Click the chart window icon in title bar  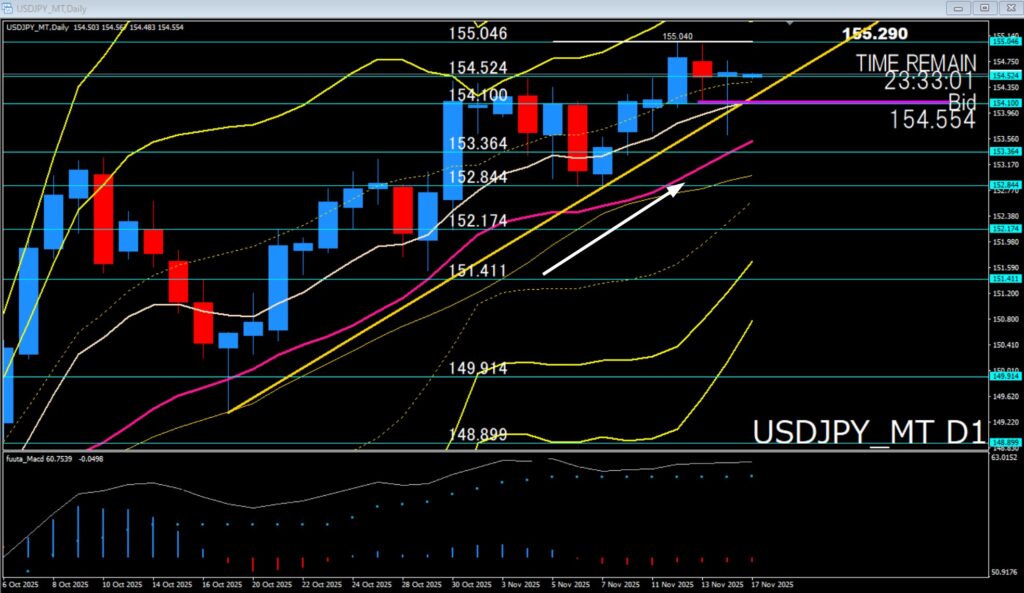click(8, 8)
